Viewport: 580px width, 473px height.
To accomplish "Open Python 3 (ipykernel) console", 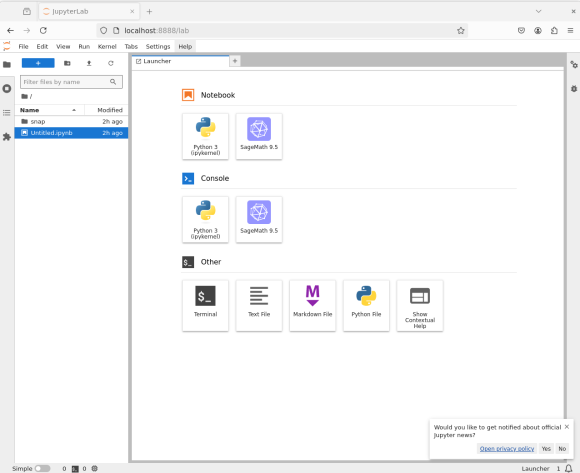I will click(x=205, y=220).
